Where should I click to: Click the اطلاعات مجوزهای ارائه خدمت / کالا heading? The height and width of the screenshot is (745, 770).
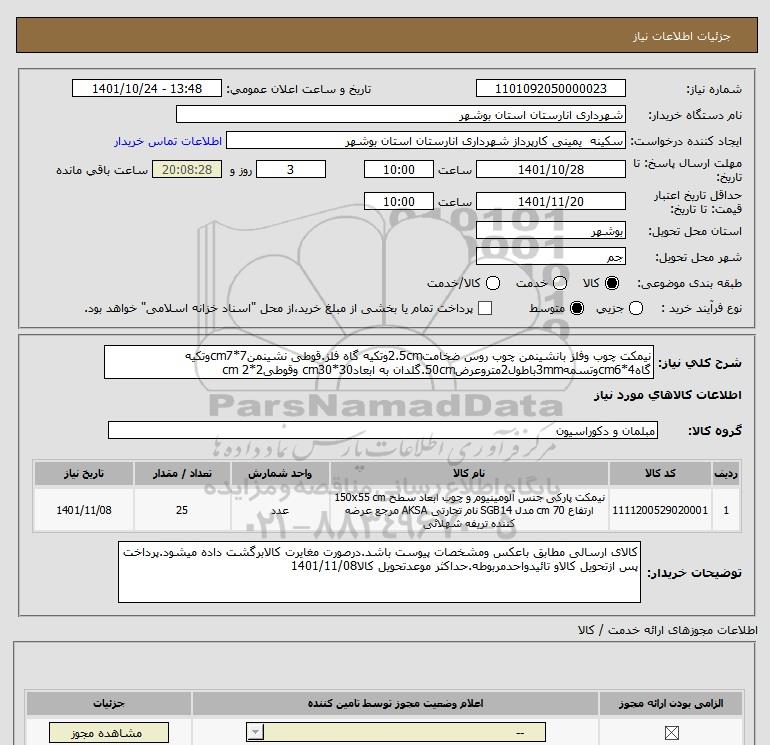click(667, 630)
